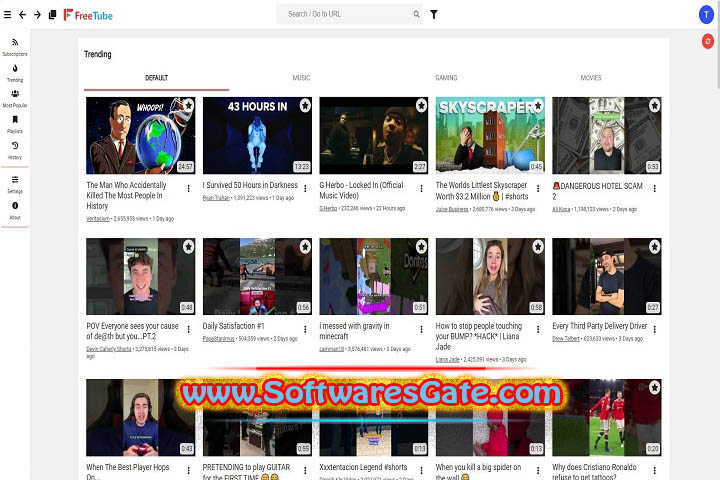The height and width of the screenshot is (480, 720).
Task: Switch to the GAMING tab
Action: 446,78
